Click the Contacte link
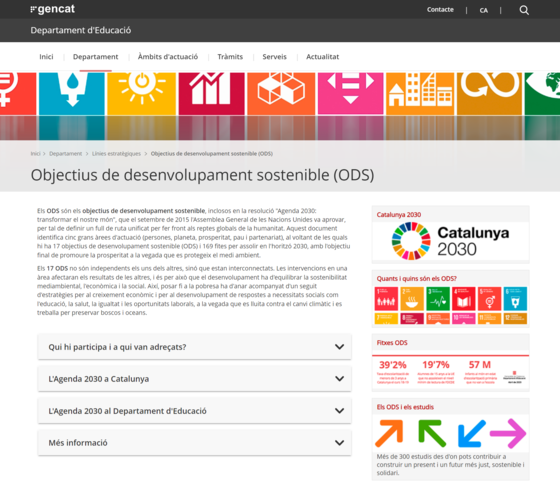The height and width of the screenshot is (487, 560). (x=440, y=10)
